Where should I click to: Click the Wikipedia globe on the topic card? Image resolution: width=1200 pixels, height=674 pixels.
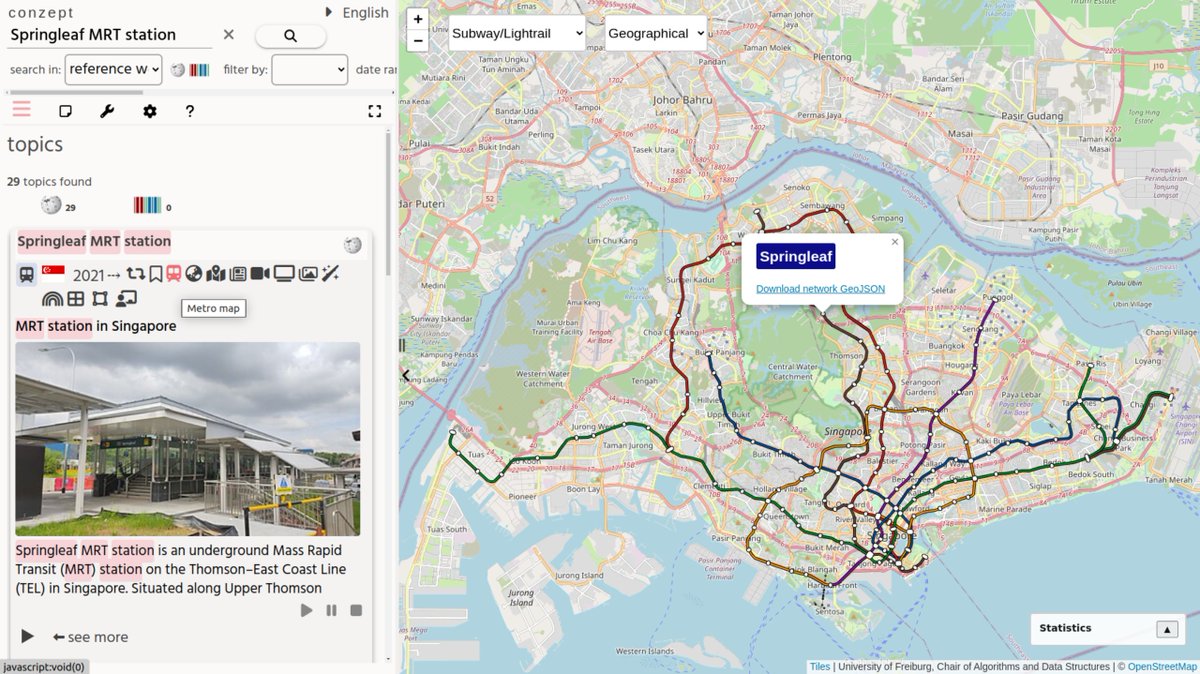352,245
